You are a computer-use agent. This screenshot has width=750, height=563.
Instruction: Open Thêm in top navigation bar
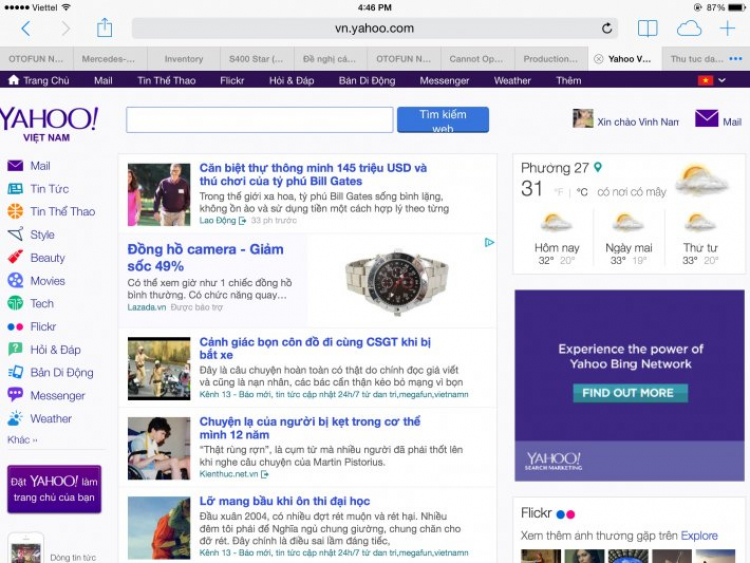click(568, 80)
